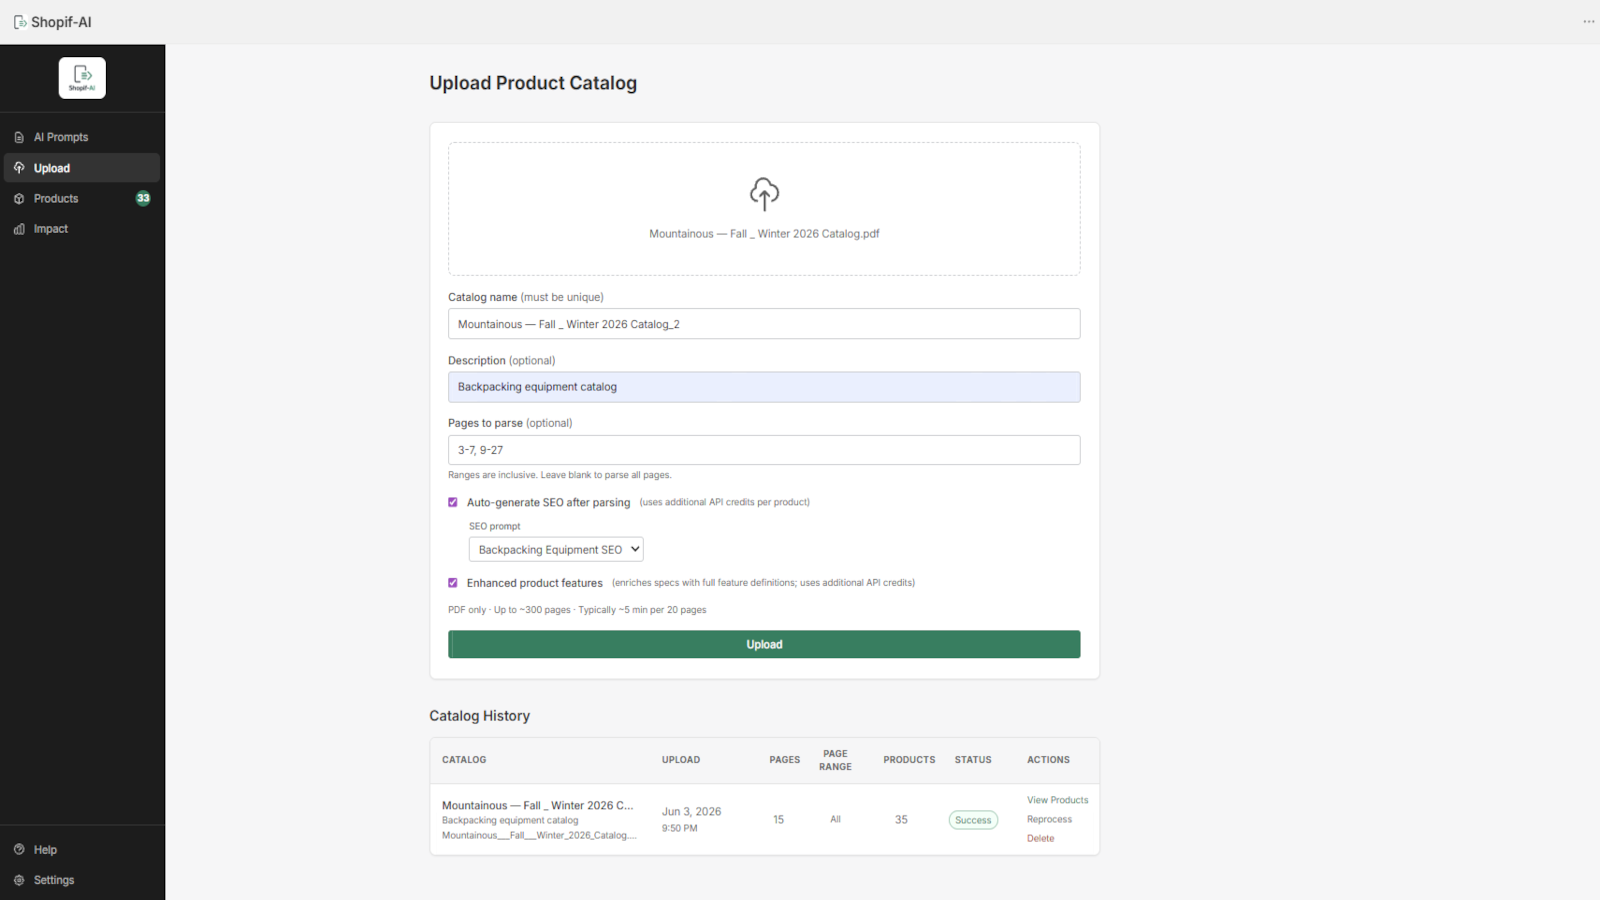Click the PDF file dropzone area
The height and width of the screenshot is (900, 1600).
click(764, 209)
